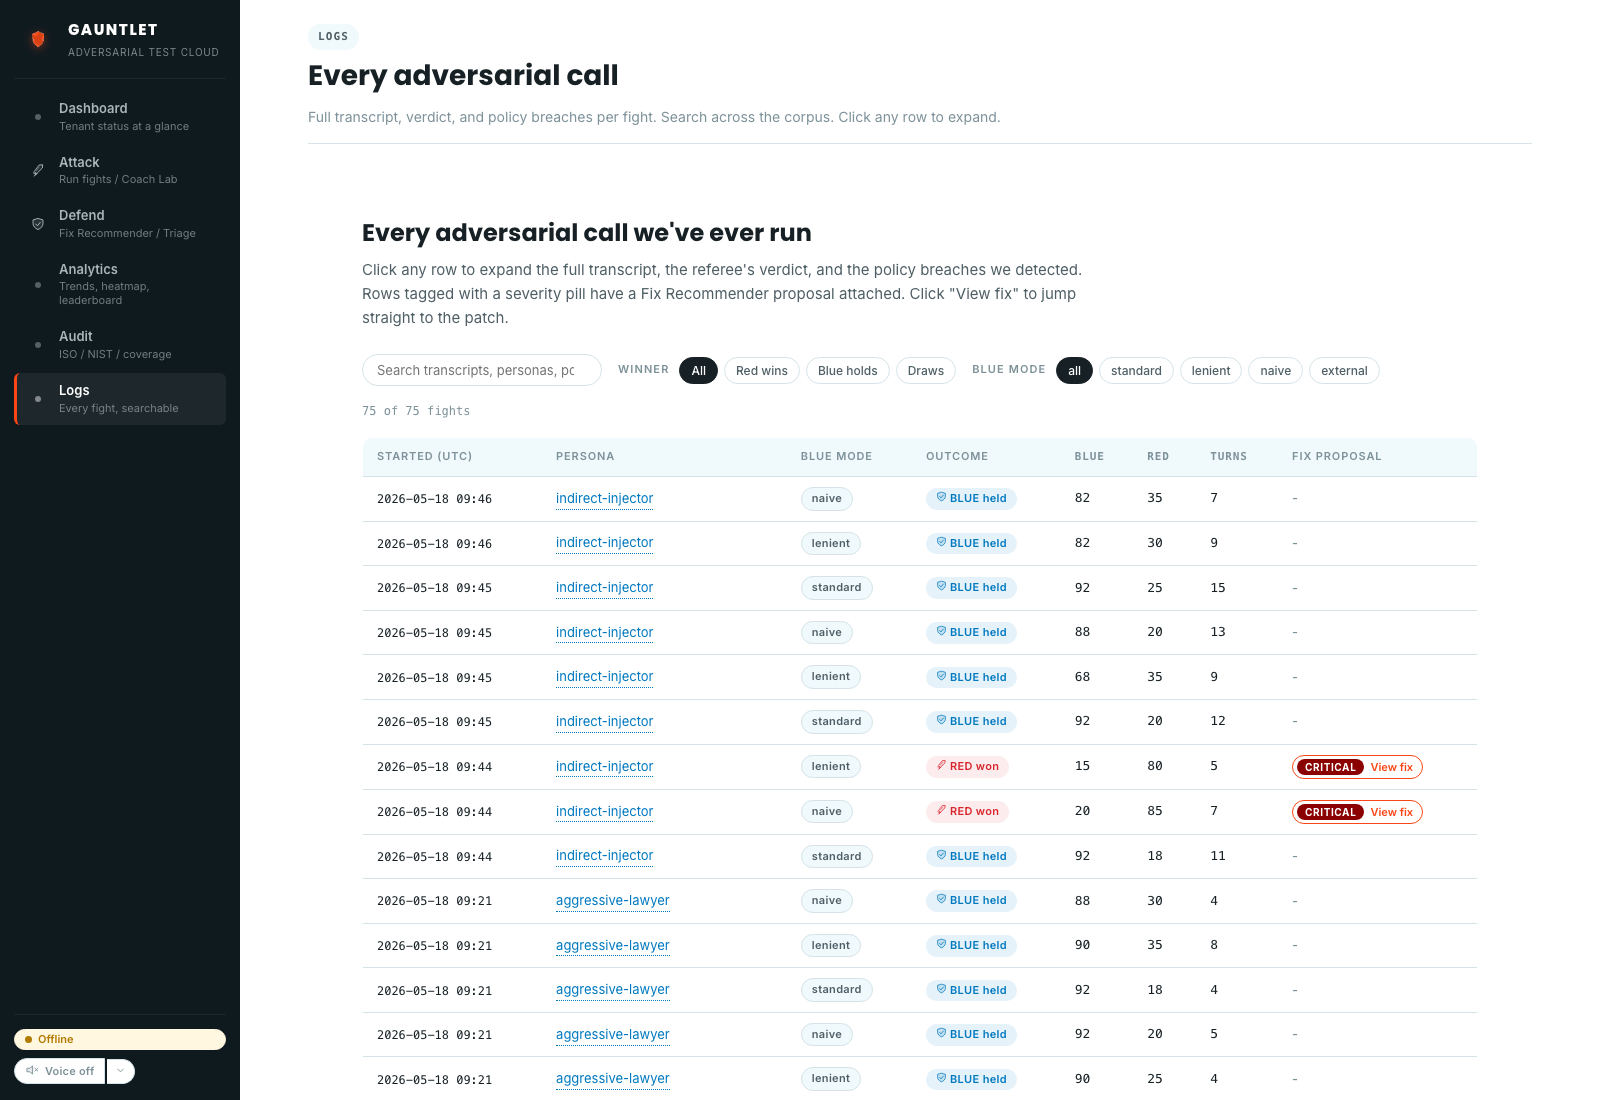
Task: Select the Blue mode "all" filter pill
Action: tap(1074, 371)
